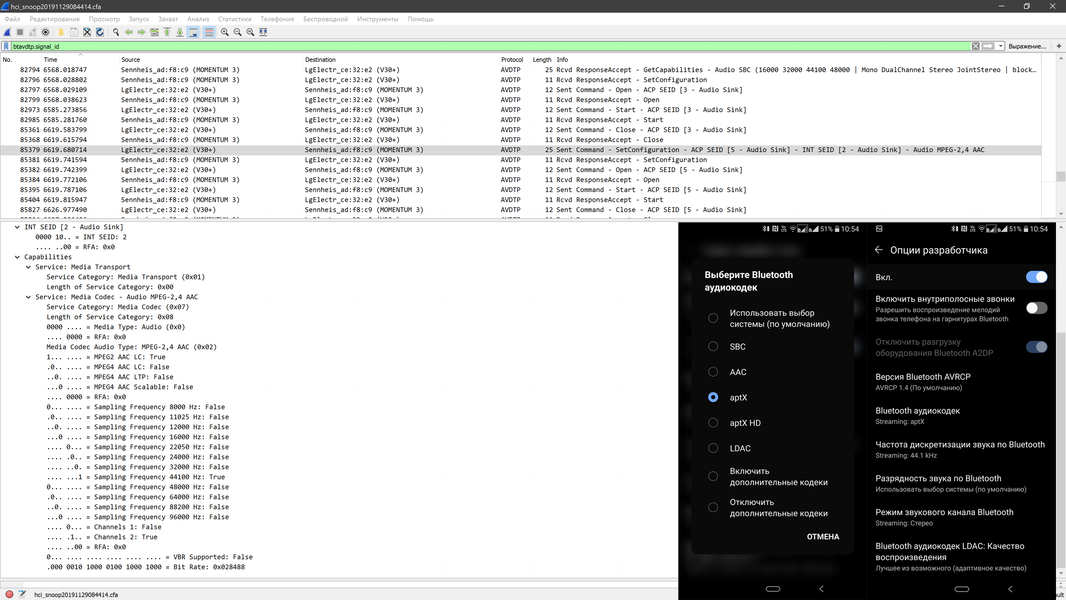The width and height of the screenshot is (1066, 600).
Task: Sort packets by Source column header
Action: (131, 60)
